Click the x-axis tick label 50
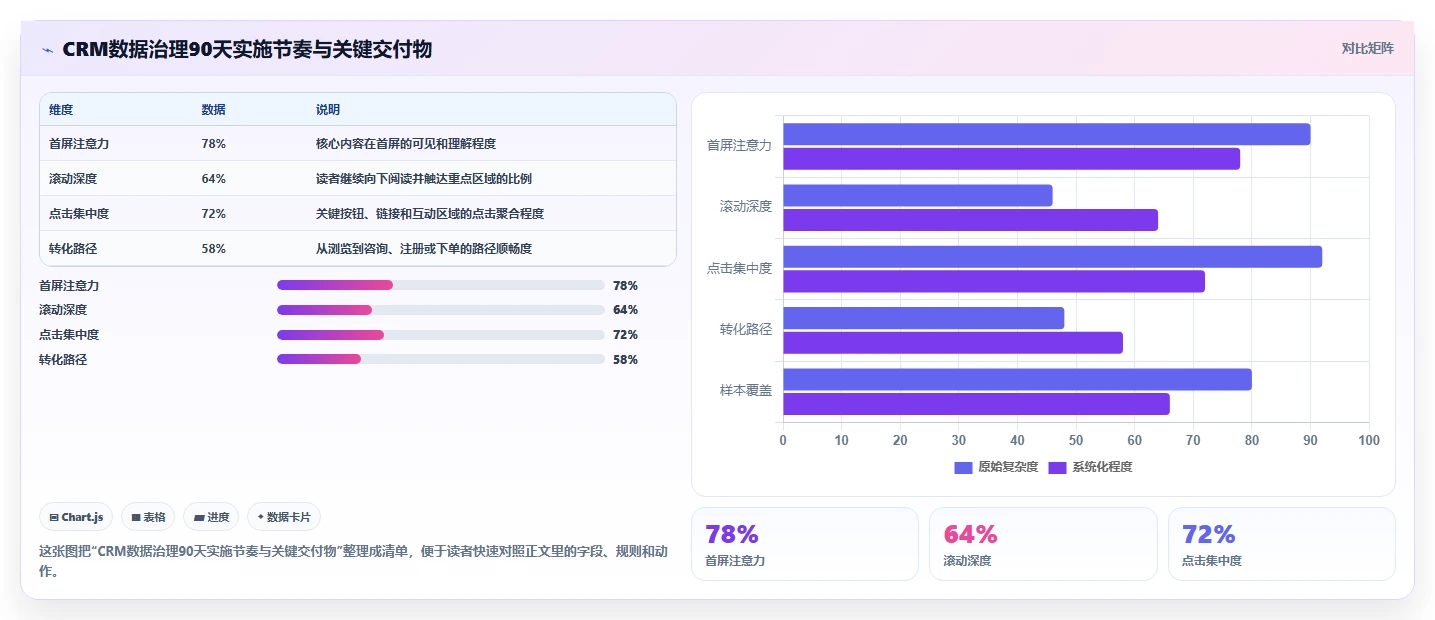This screenshot has height=620, width=1435. (1076, 440)
